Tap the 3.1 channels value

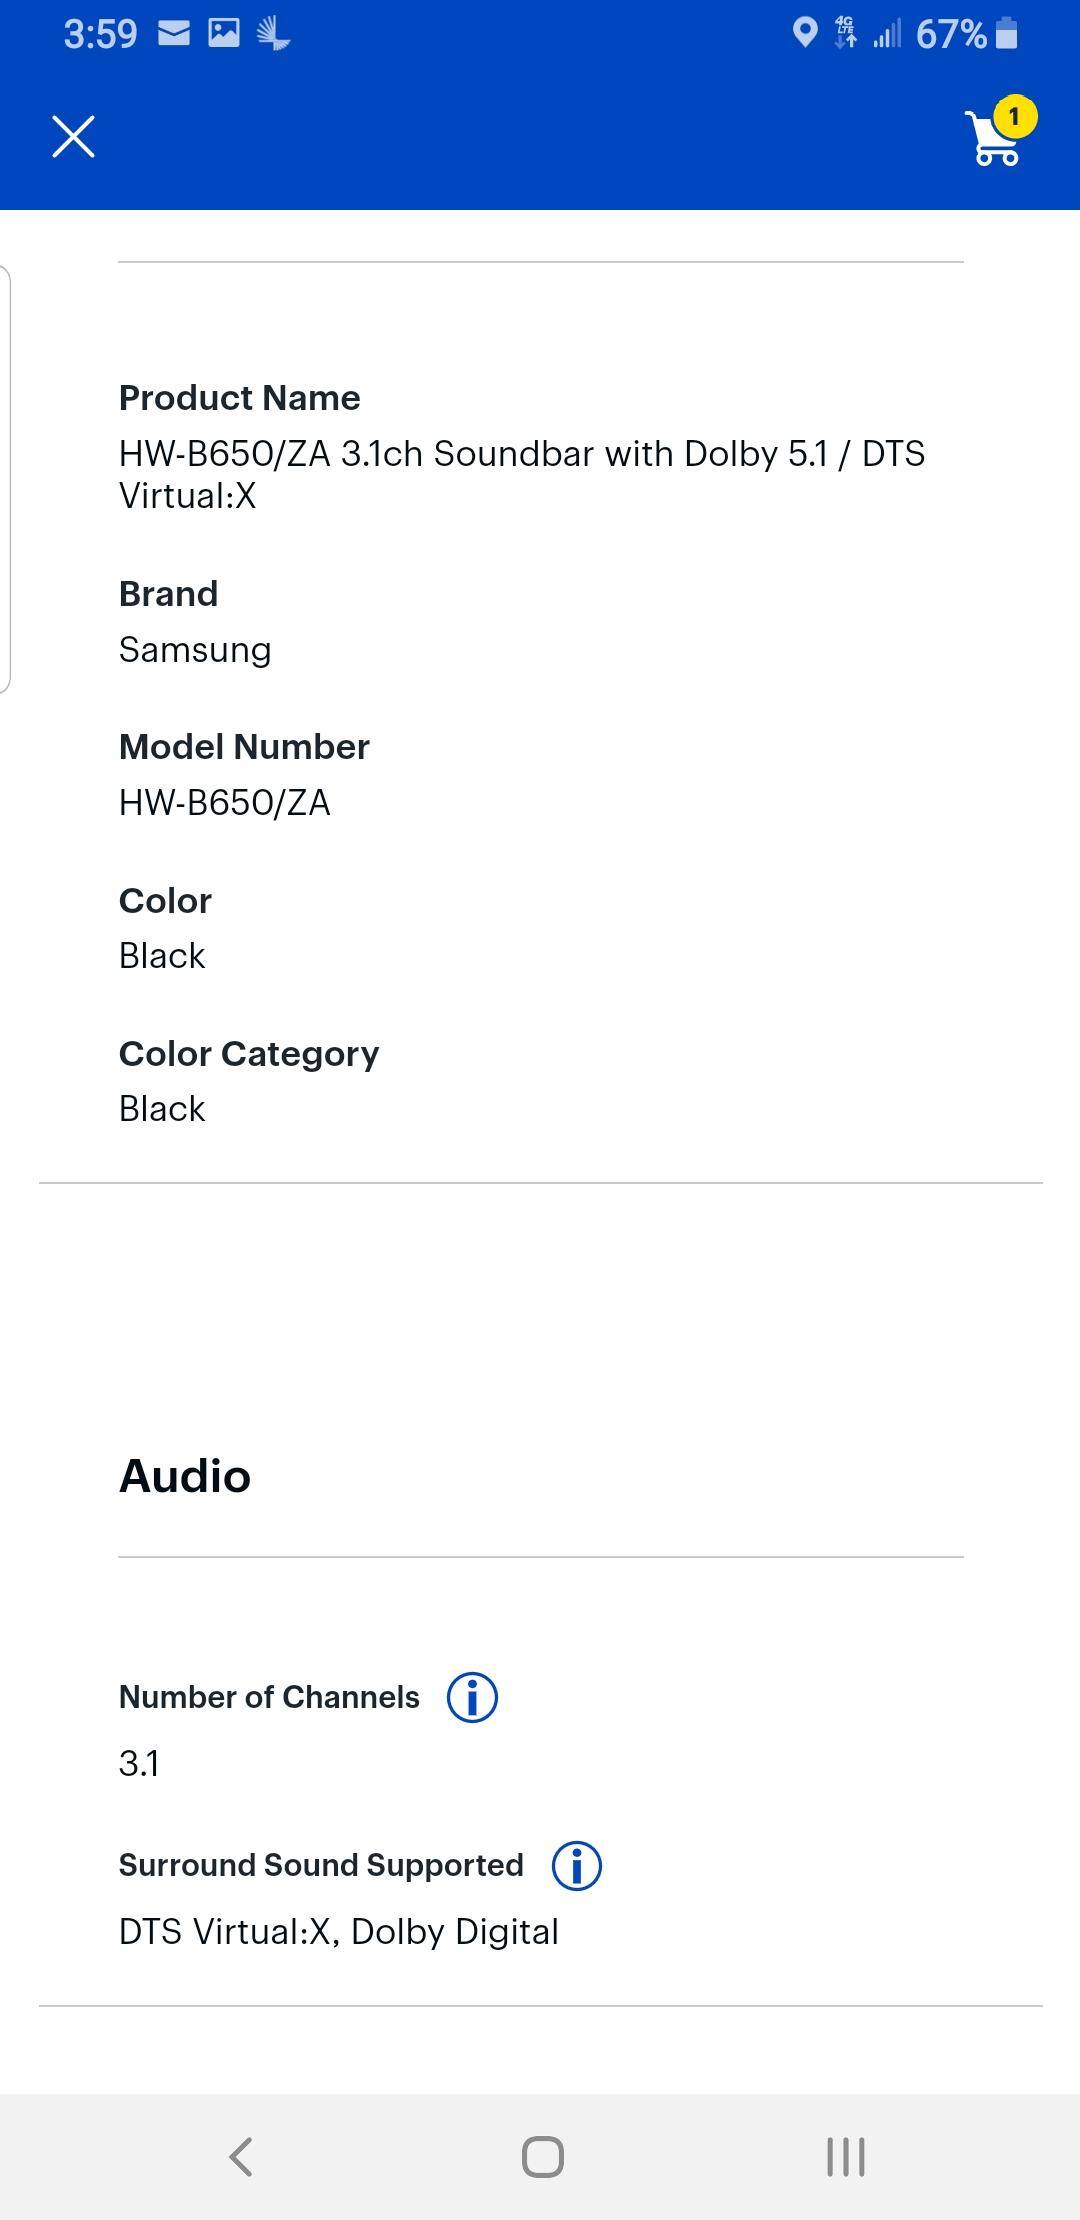(139, 1763)
